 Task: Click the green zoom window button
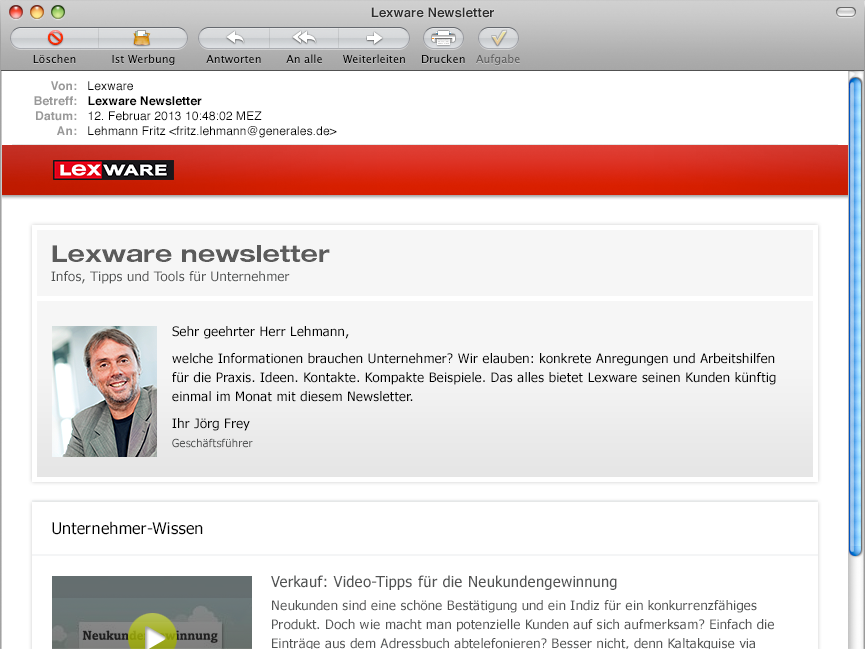tap(58, 12)
